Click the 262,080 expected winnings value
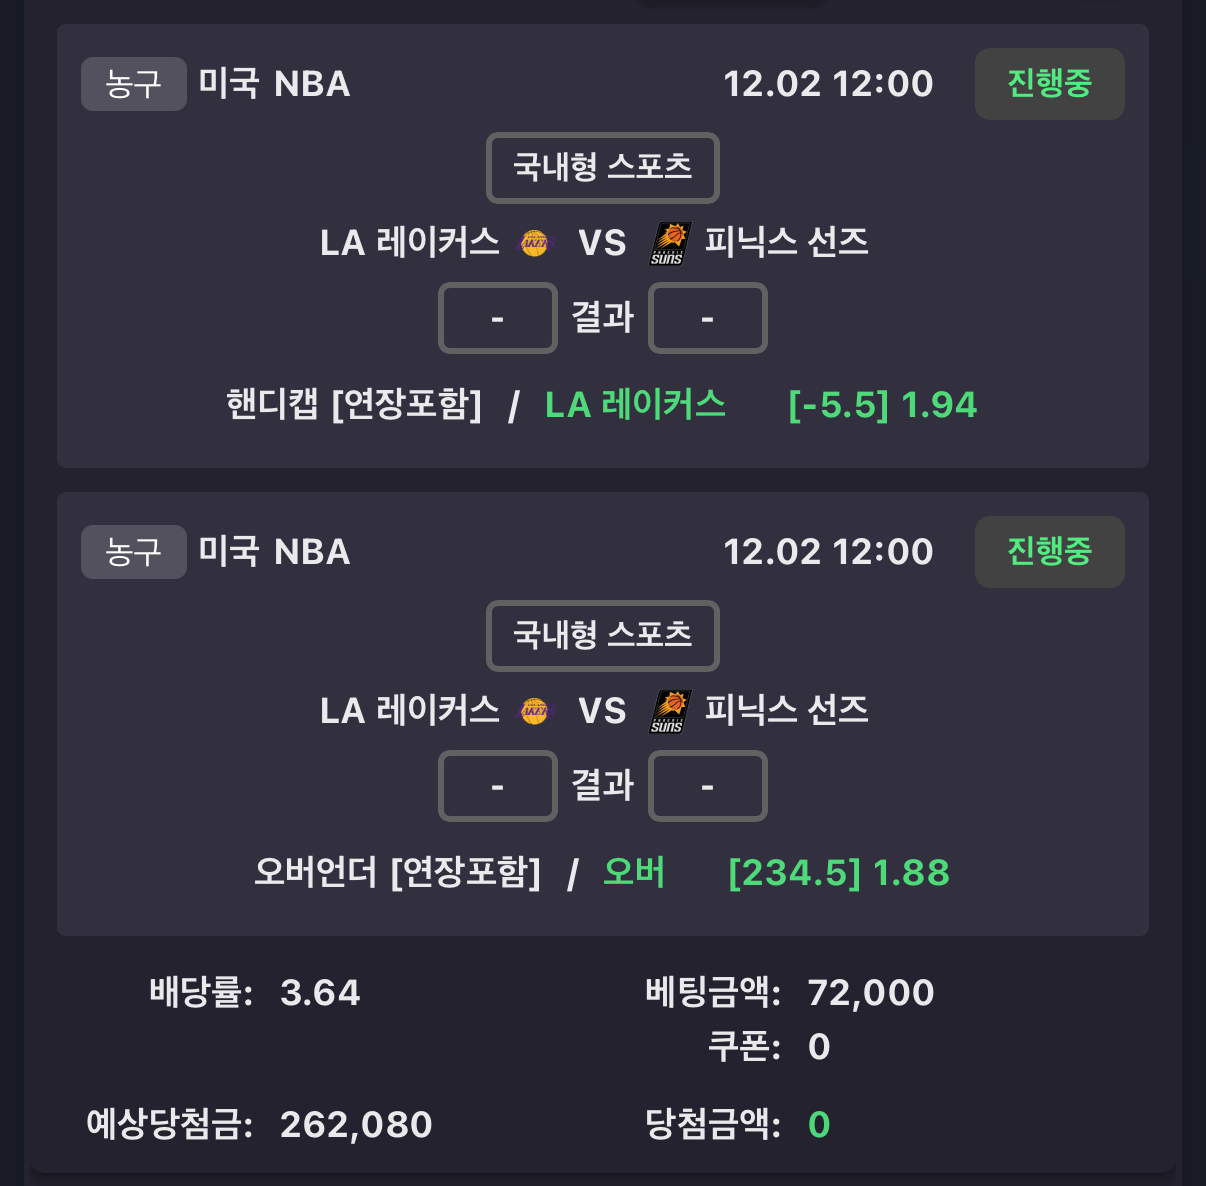Image resolution: width=1206 pixels, height=1186 pixels. click(356, 1125)
